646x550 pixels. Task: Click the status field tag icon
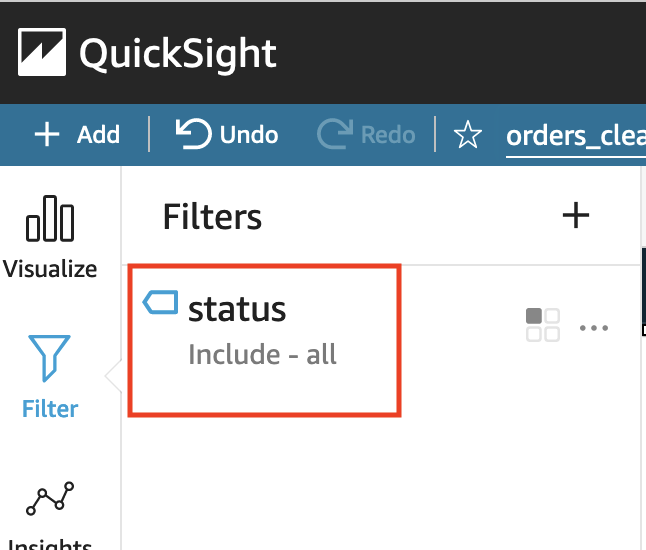[161, 301]
